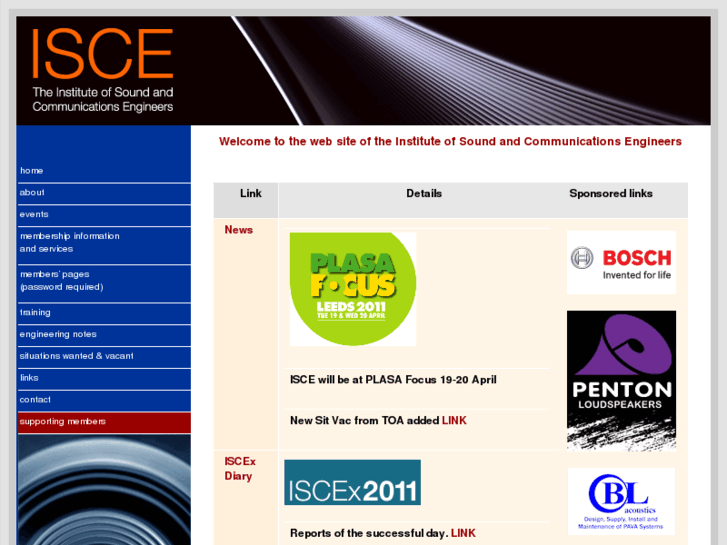Click the ISCEx2011 banner image
Viewport: 727px width, 545px height.
pos(352,482)
